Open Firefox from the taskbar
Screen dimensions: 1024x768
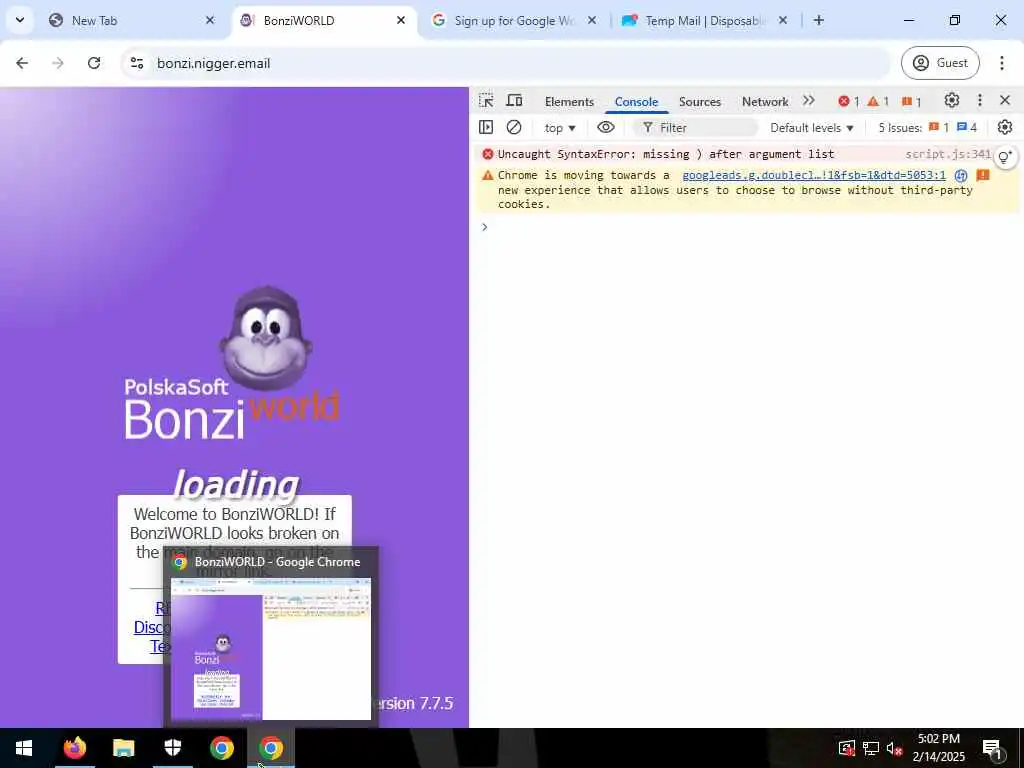[74, 748]
